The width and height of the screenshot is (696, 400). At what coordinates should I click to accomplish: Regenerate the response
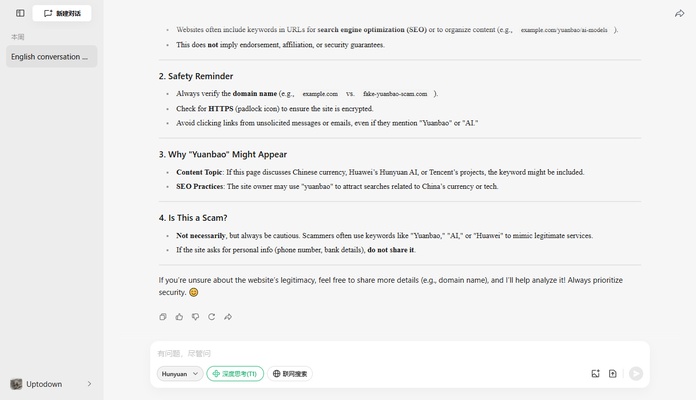211,317
